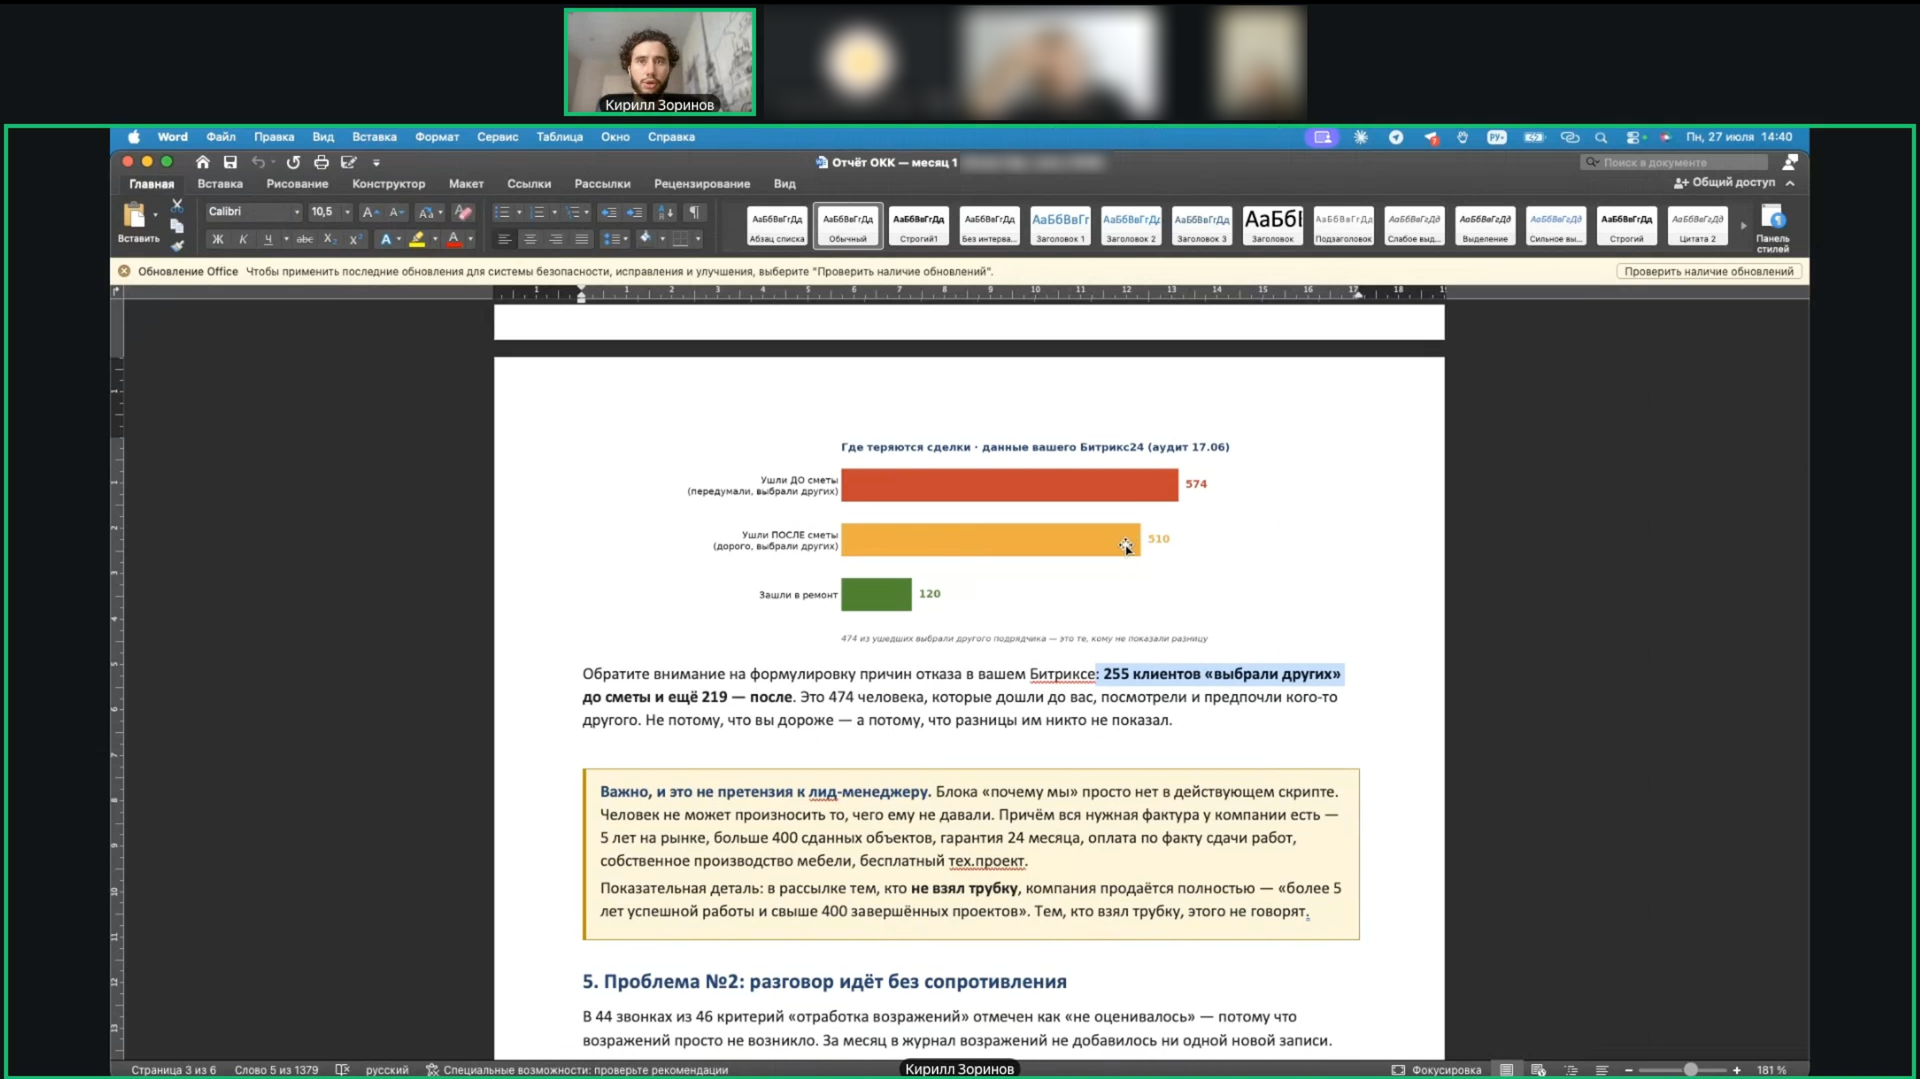Apply superscript formatting
Screen dimensions: 1920x1079
coord(354,239)
